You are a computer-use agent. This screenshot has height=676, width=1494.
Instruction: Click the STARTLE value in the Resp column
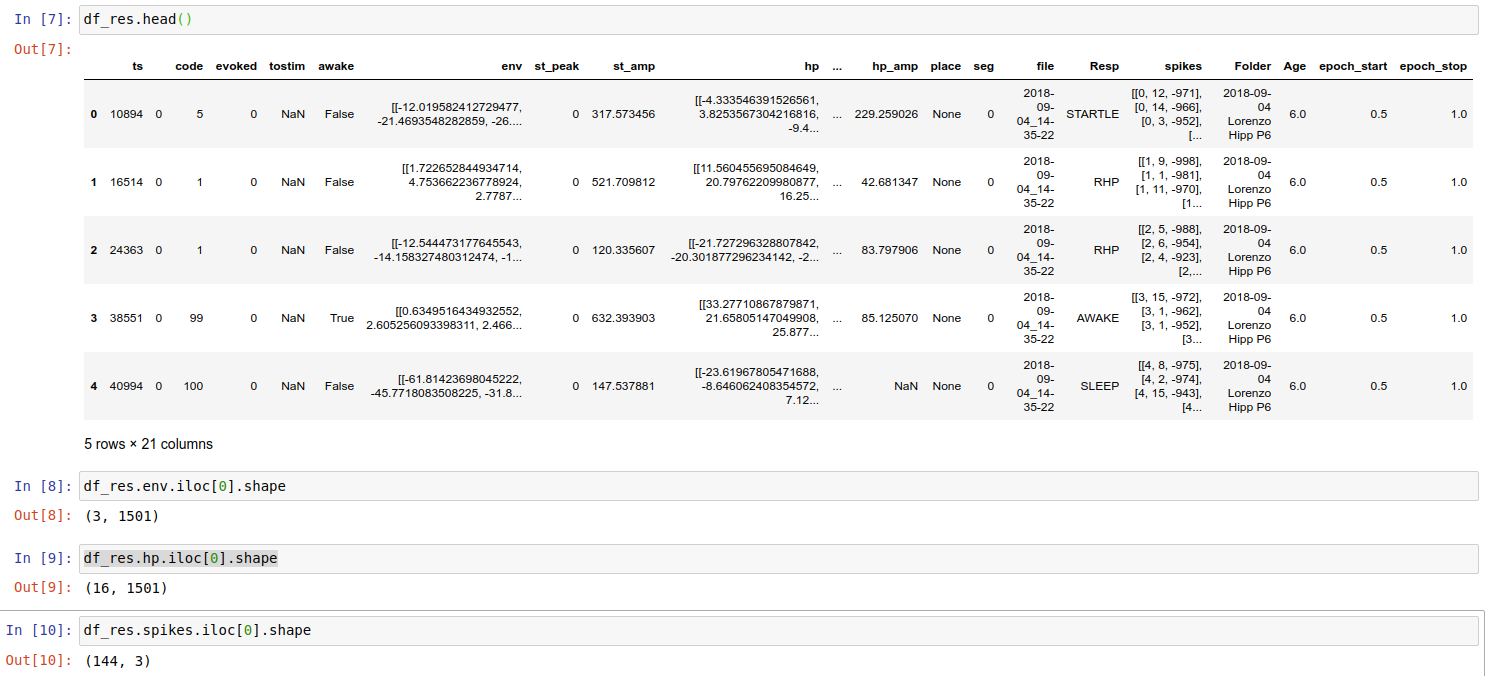(x=1092, y=114)
